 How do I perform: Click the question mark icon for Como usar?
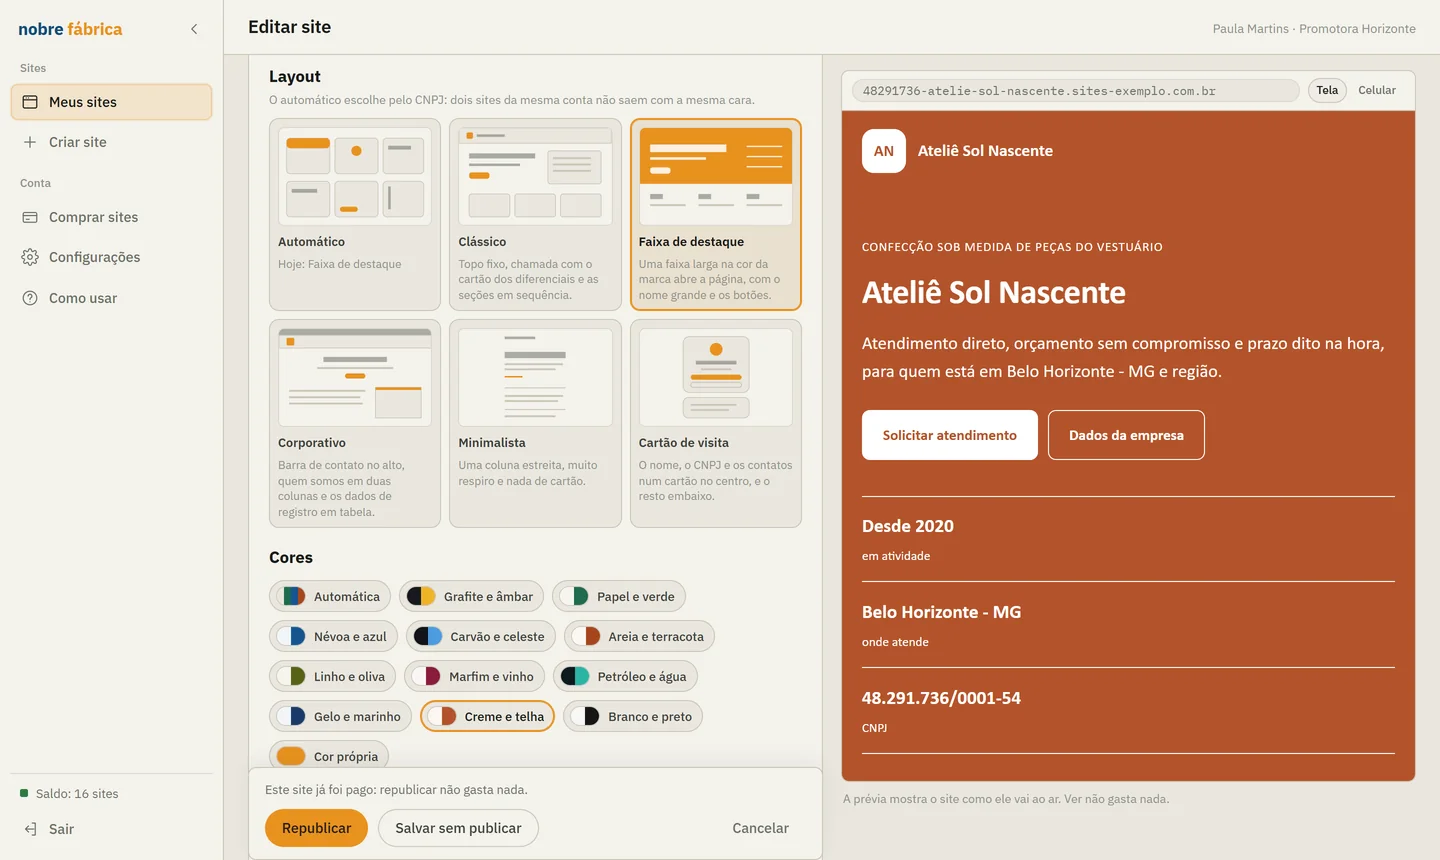[x=30, y=298]
